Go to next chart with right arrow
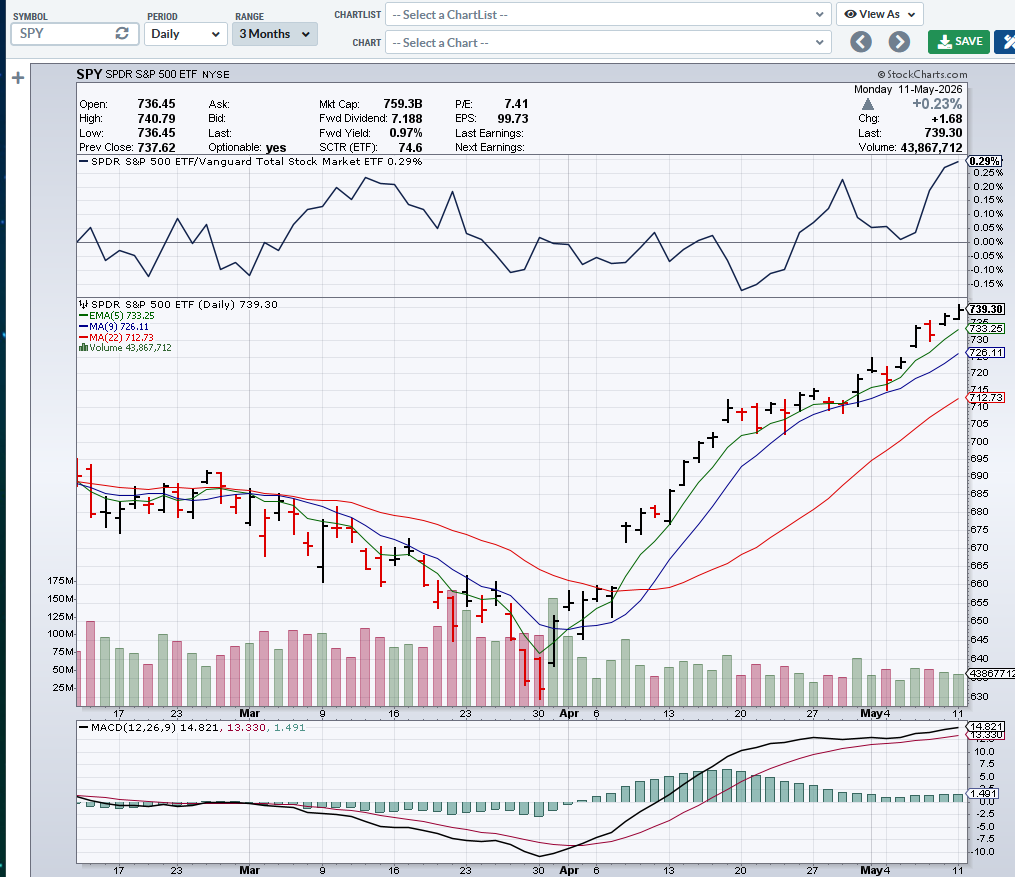Screen dimensions: 1015x877 [899, 42]
